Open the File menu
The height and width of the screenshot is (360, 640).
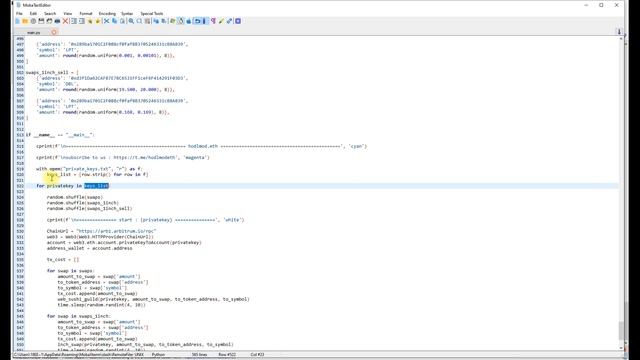coord(19,13)
